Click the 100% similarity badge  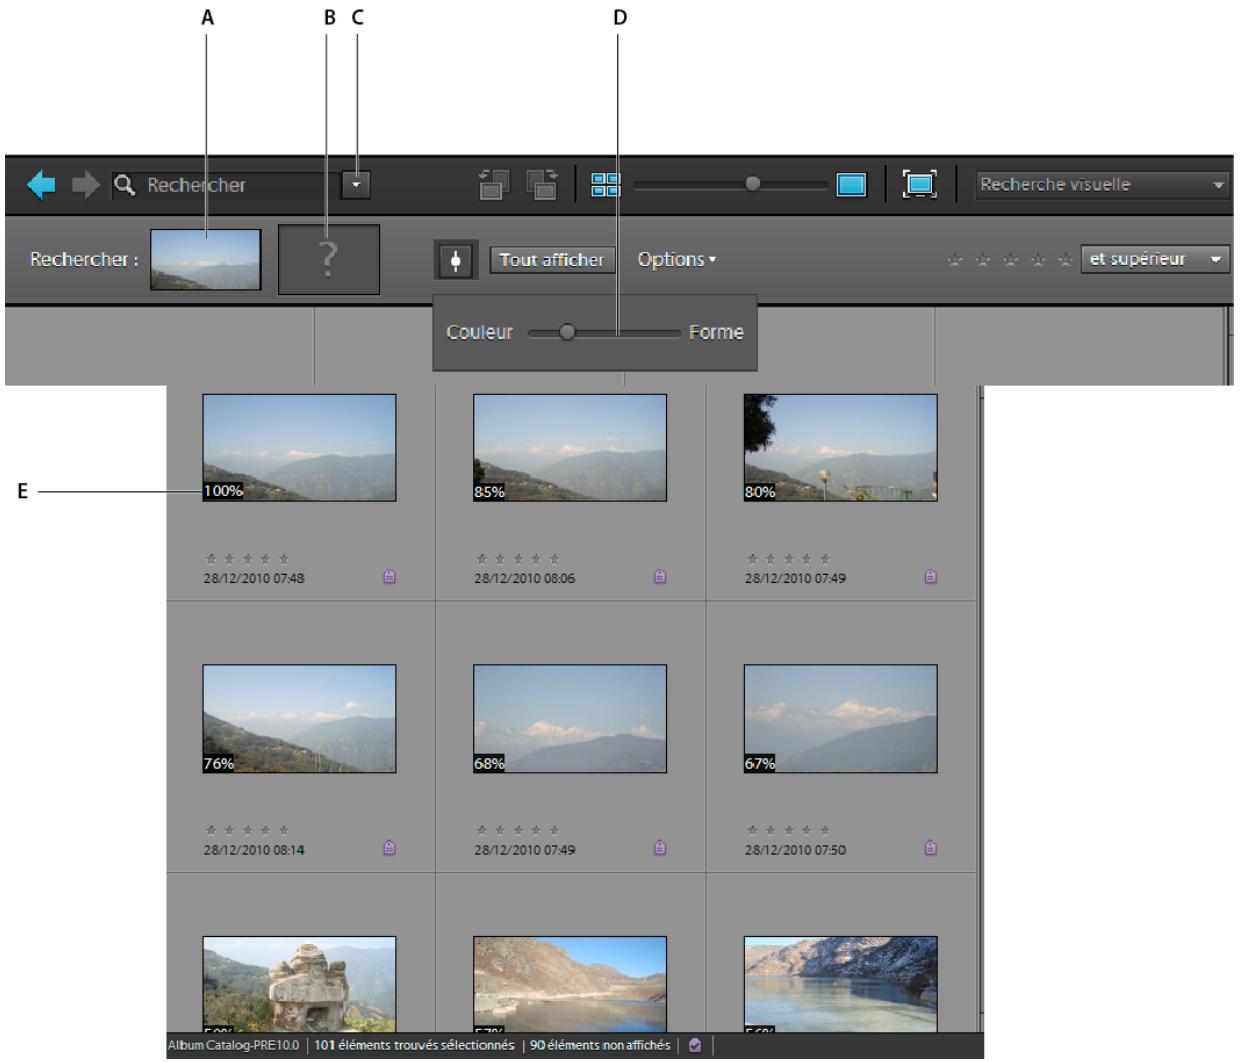(x=223, y=492)
